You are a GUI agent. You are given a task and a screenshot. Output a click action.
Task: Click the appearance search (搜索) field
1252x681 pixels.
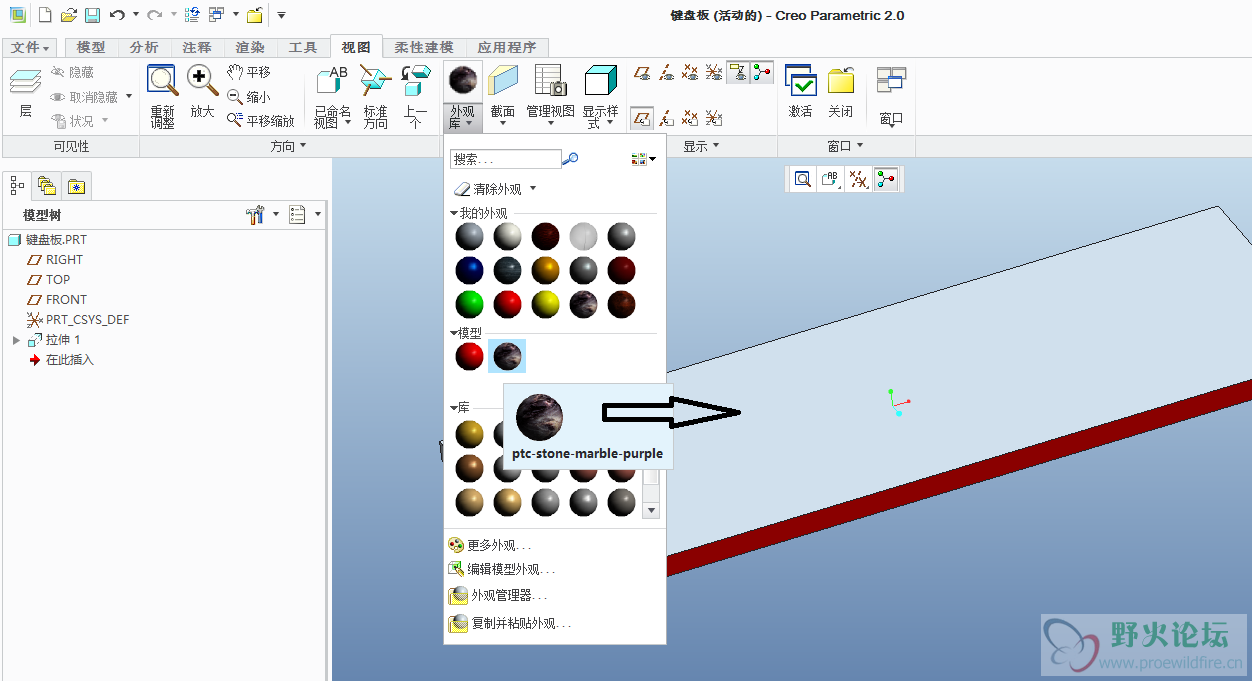505,159
